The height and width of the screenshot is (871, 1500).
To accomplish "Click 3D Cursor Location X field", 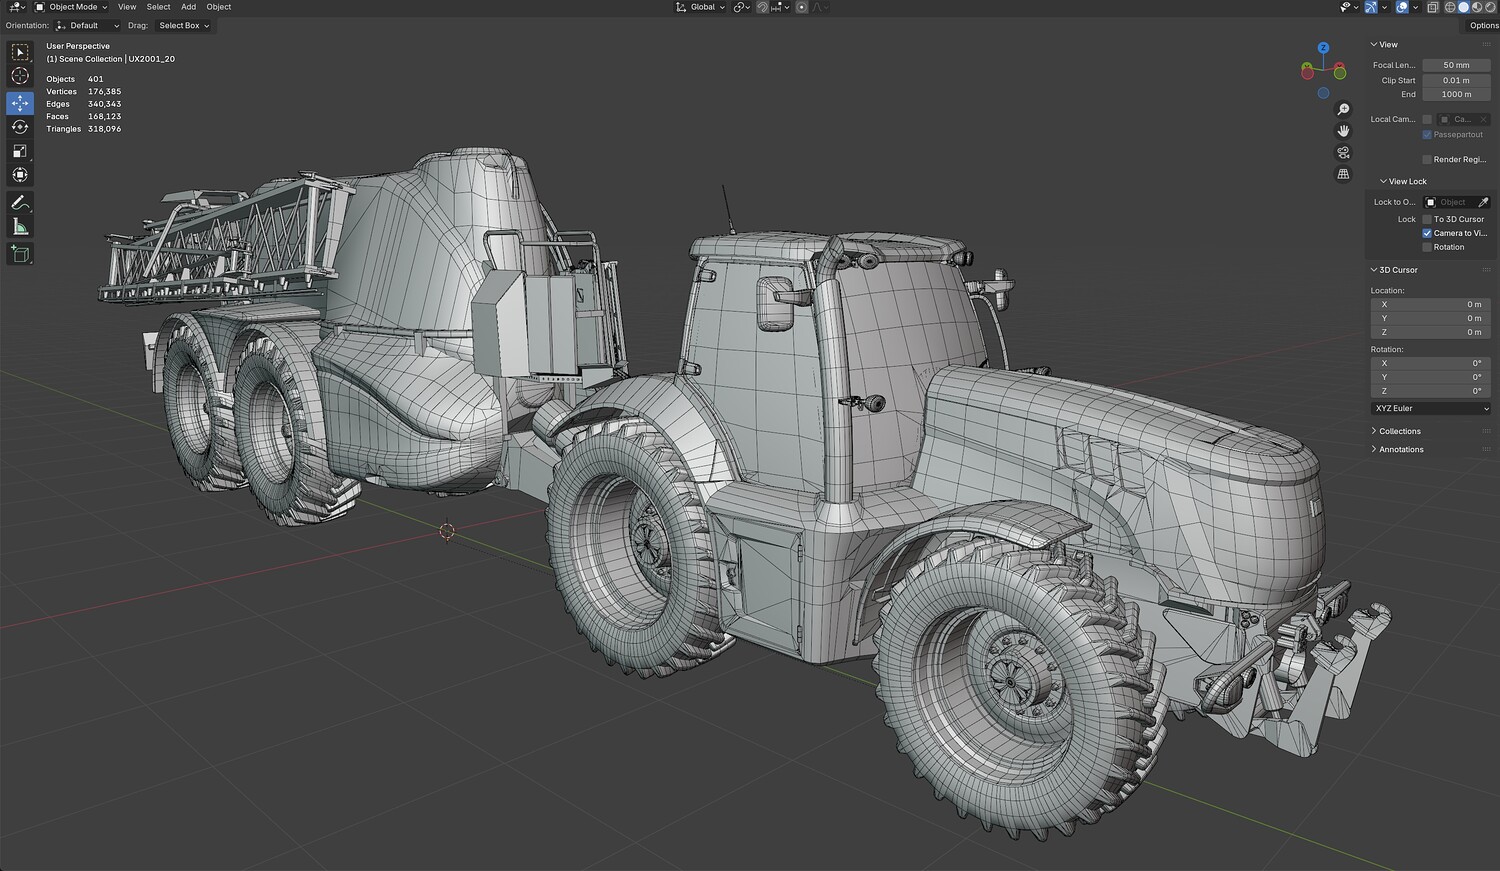I will click(1431, 304).
